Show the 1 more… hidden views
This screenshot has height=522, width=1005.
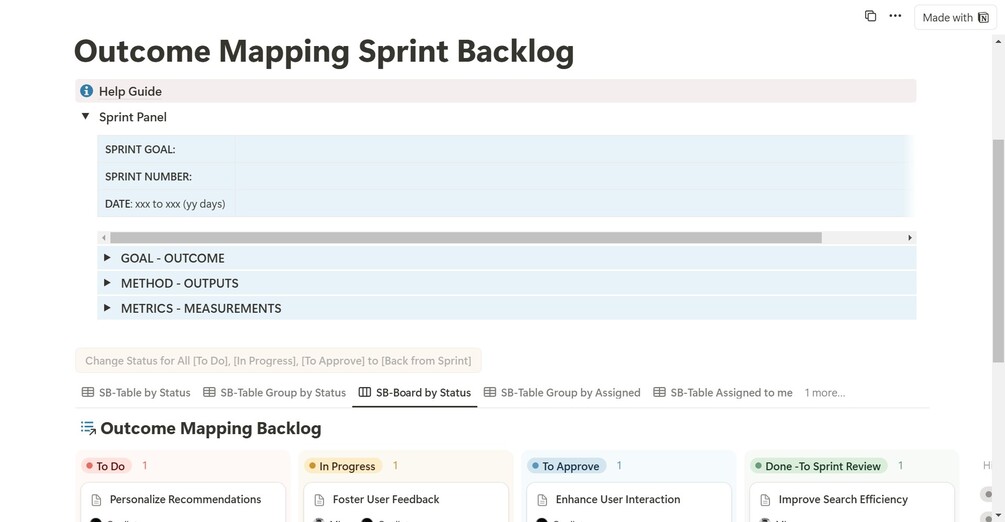click(x=825, y=393)
